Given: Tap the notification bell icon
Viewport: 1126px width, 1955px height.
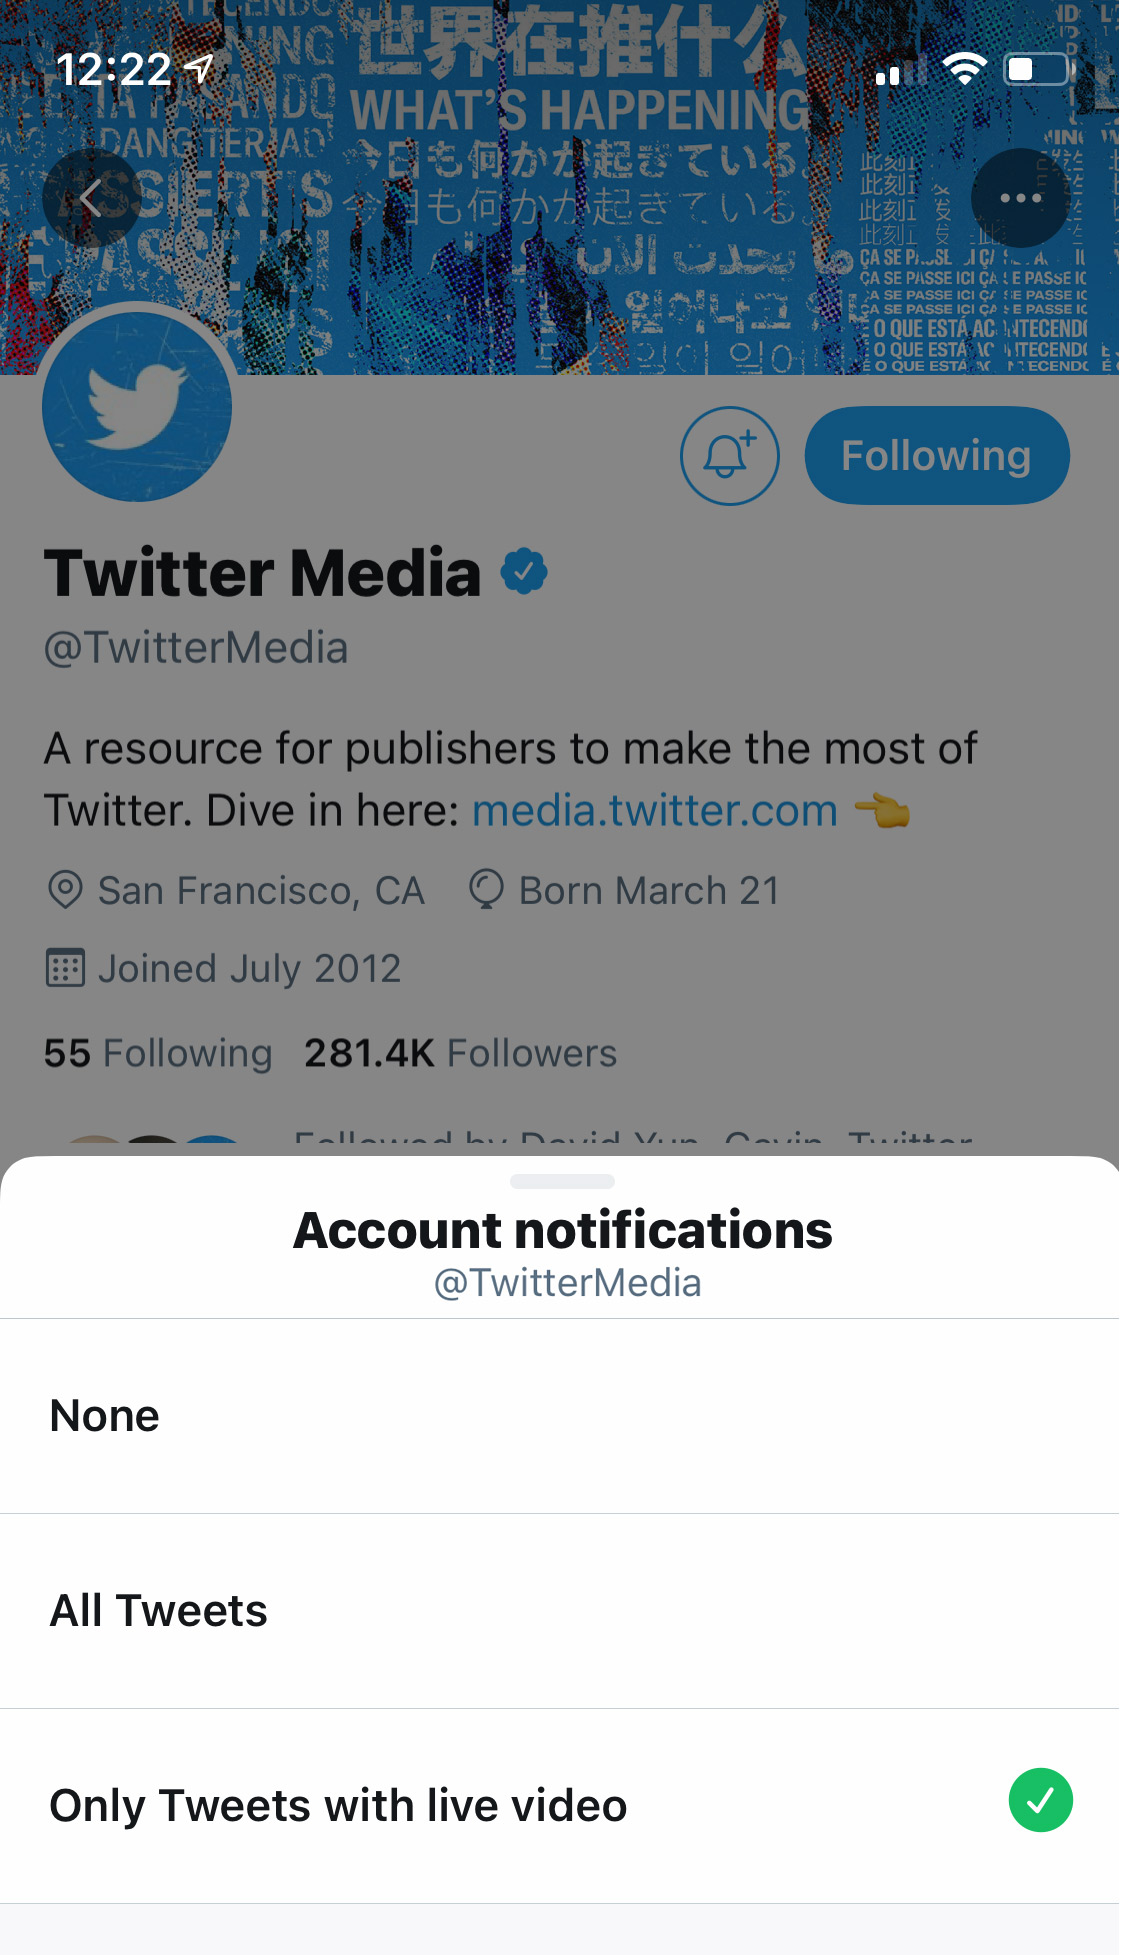Looking at the screenshot, I should pyautogui.click(x=729, y=455).
